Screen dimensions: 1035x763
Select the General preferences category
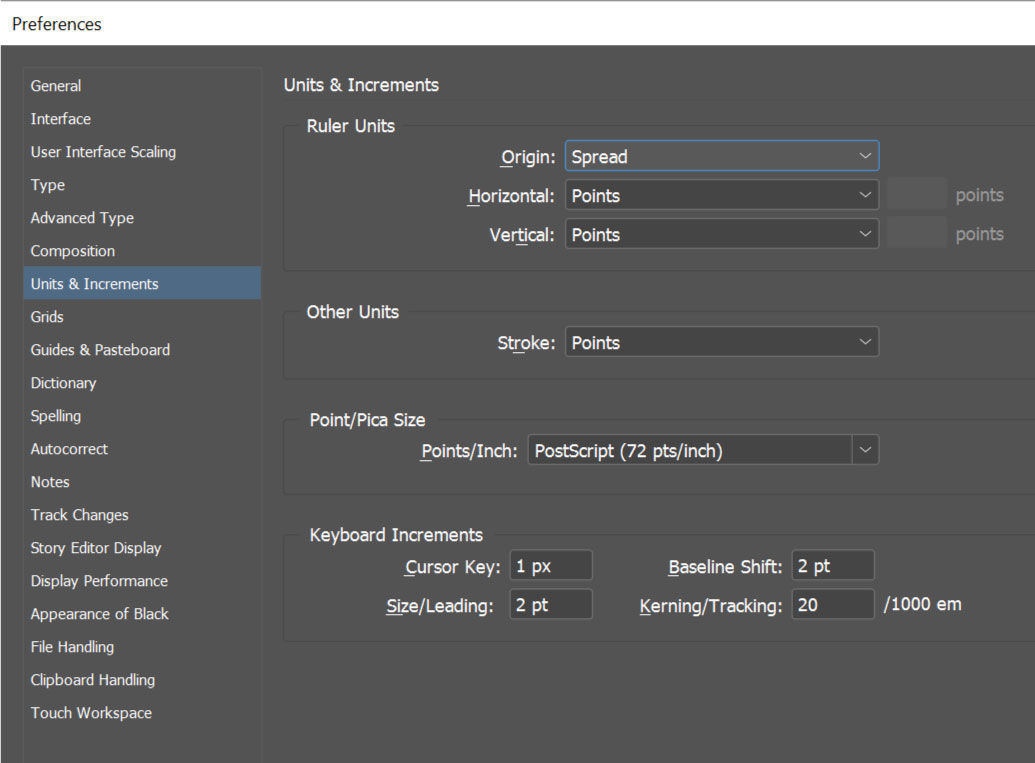click(56, 86)
